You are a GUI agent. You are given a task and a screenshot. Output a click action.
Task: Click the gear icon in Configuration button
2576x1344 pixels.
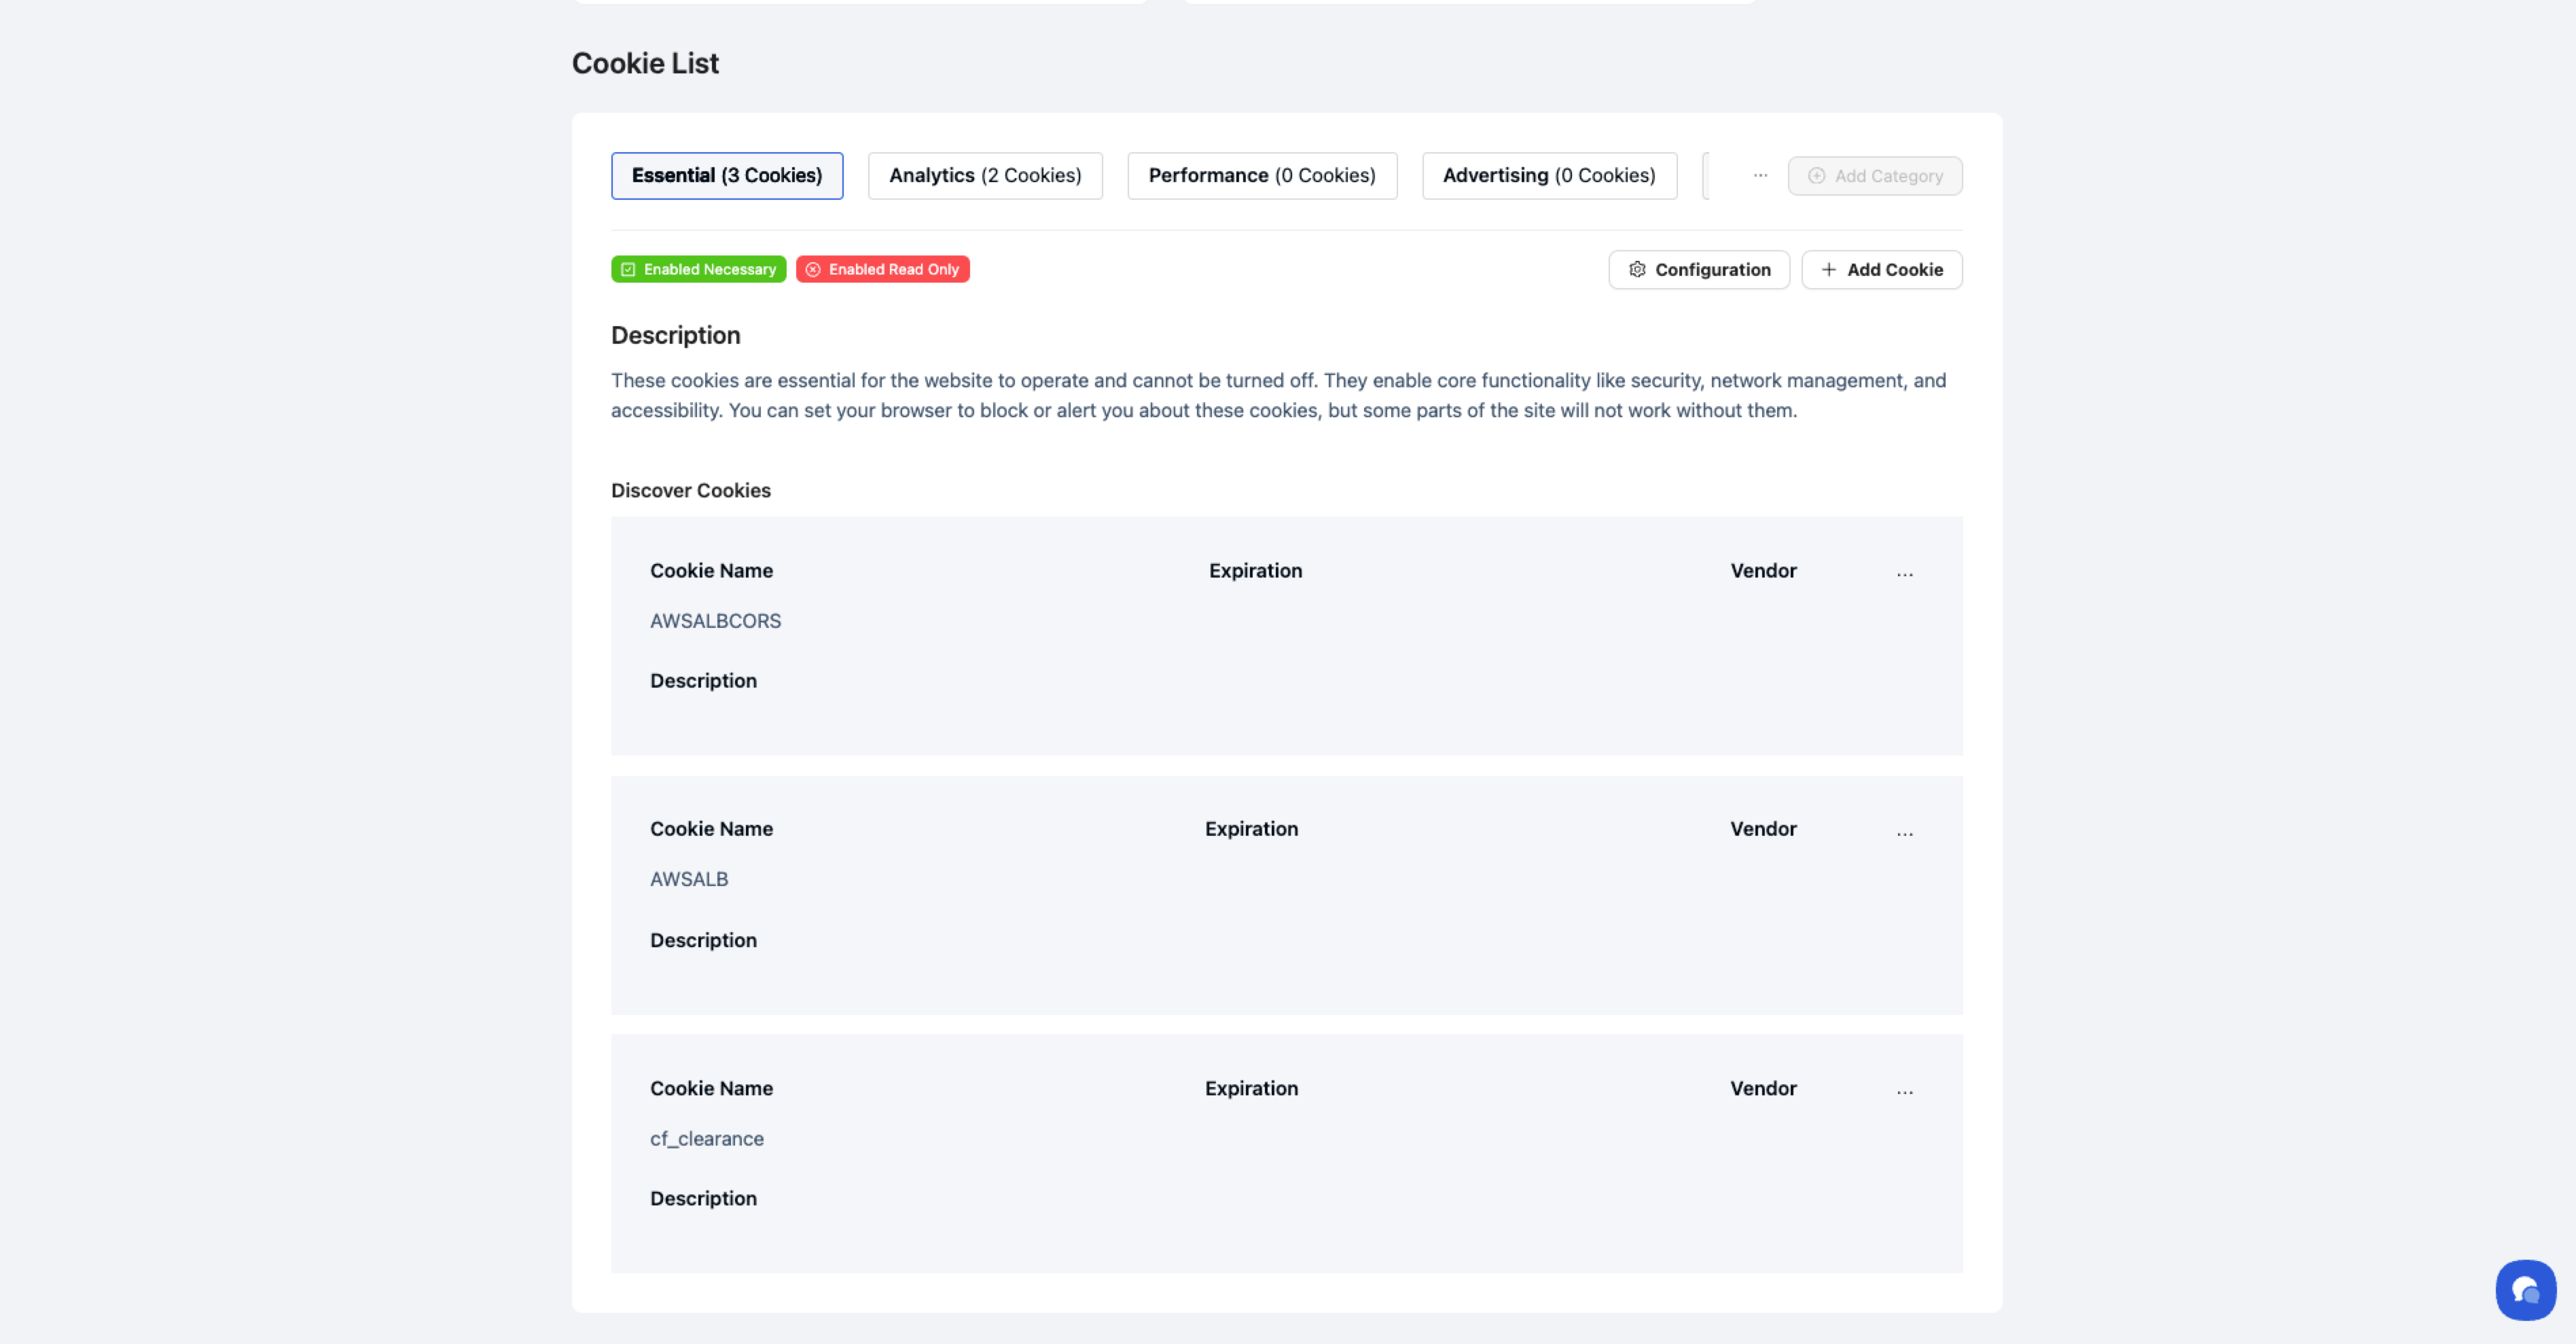(1637, 269)
